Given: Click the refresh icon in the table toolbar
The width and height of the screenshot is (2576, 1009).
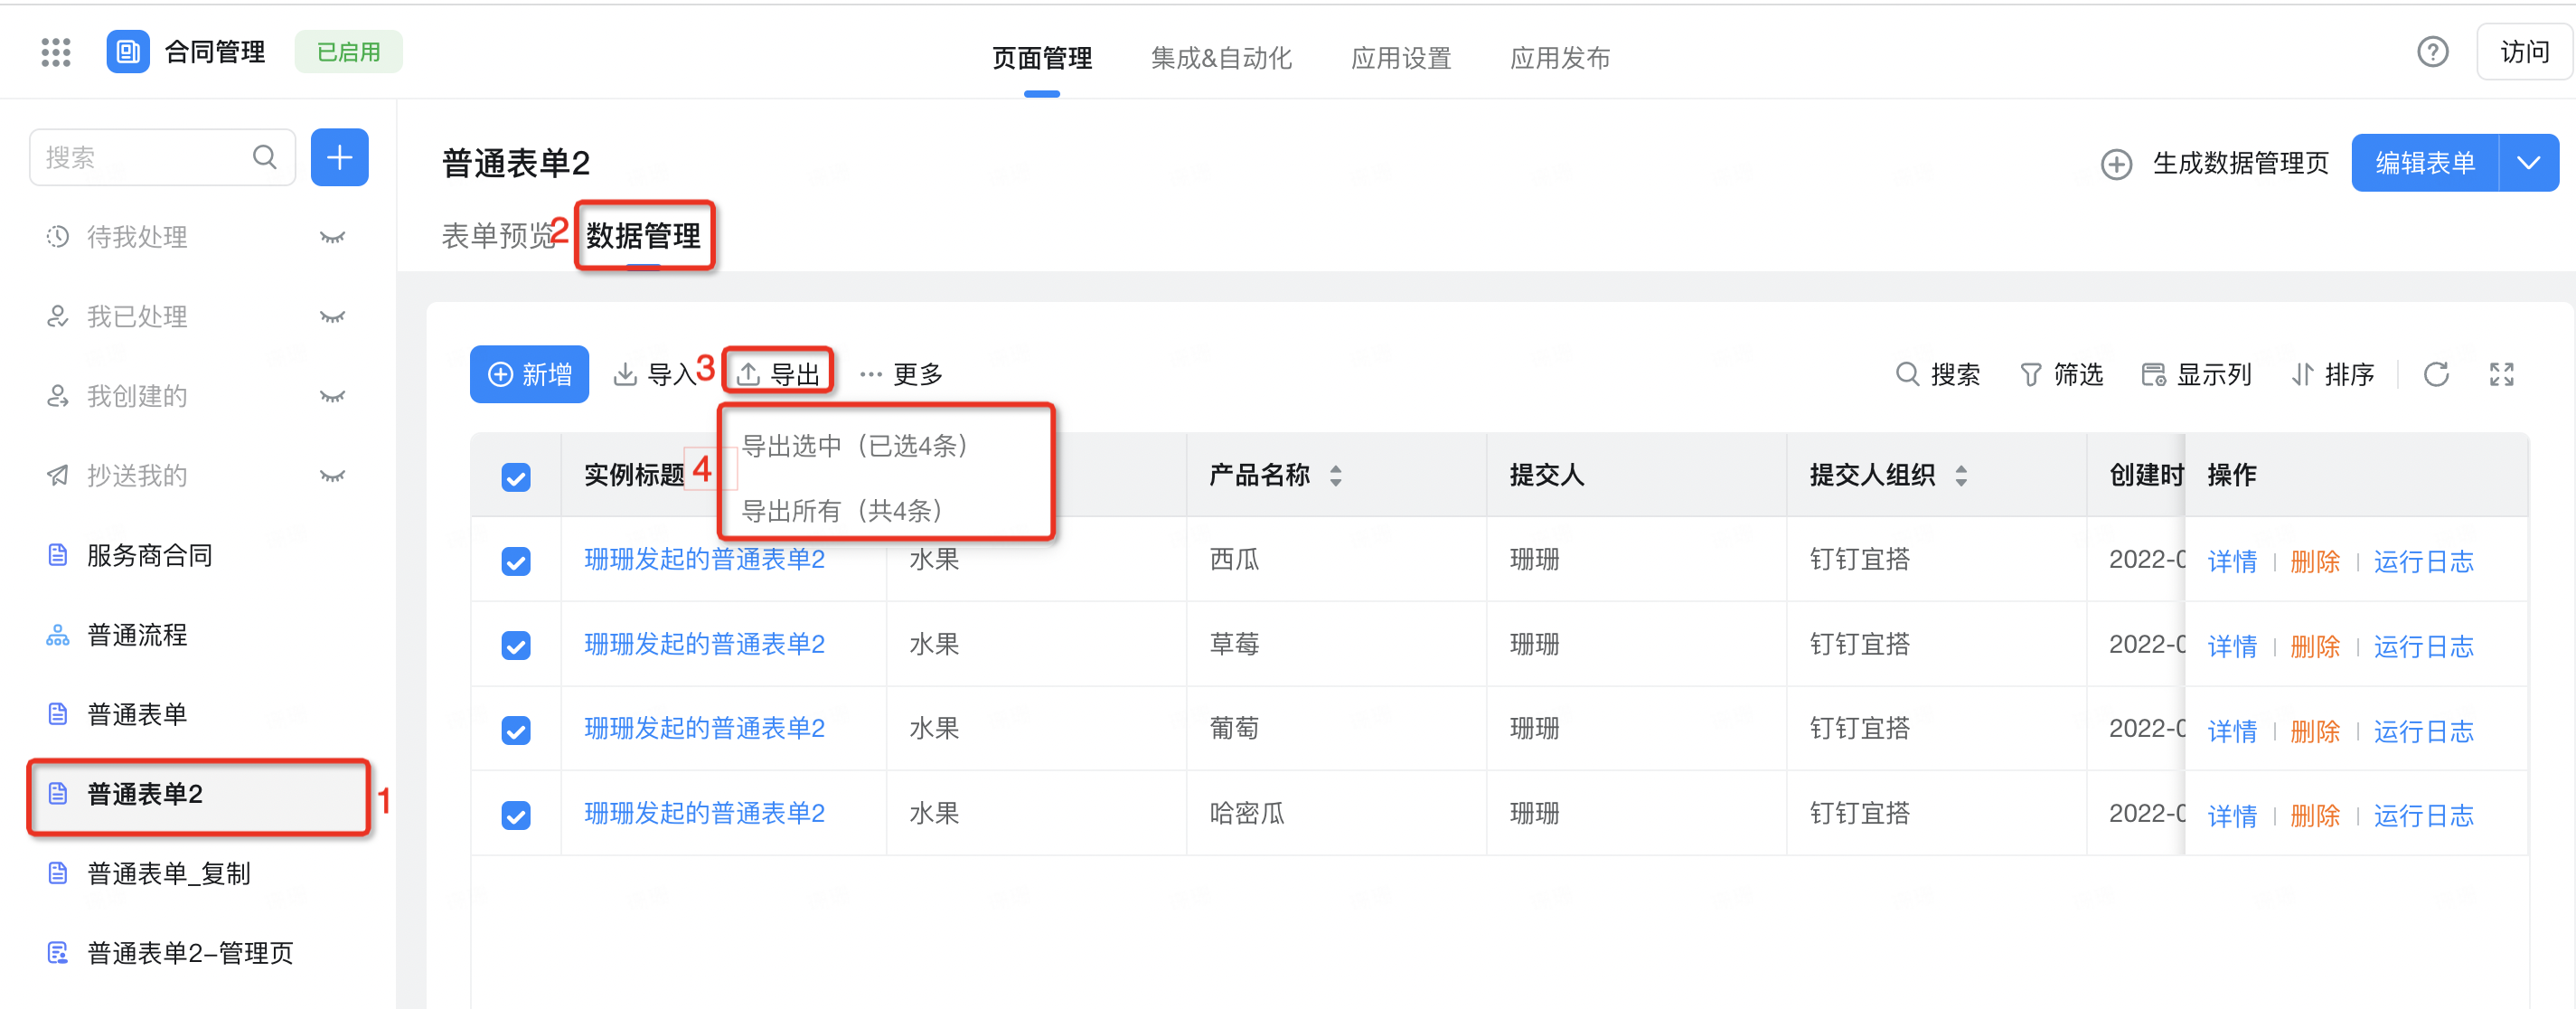Looking at the screenshot, I should point(2436,375).
